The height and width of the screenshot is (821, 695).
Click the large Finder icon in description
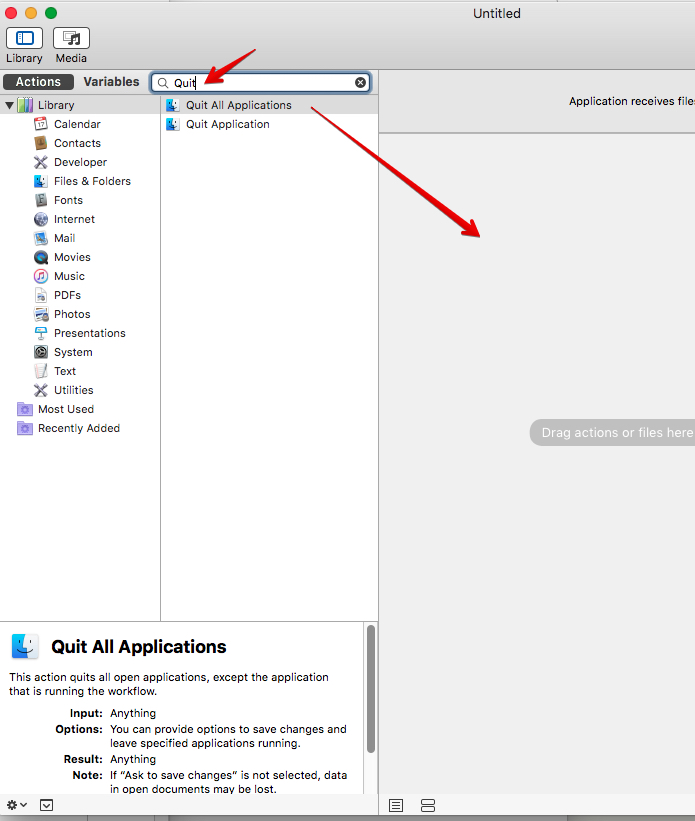(x=25, y=646)
